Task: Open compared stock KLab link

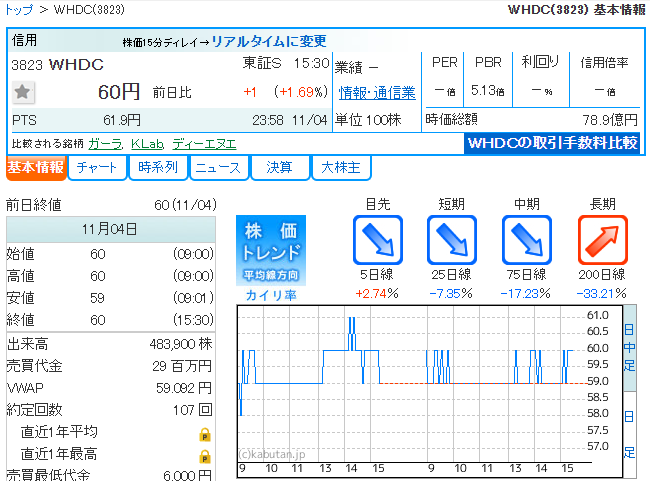Action: click(x=148, y=144)
